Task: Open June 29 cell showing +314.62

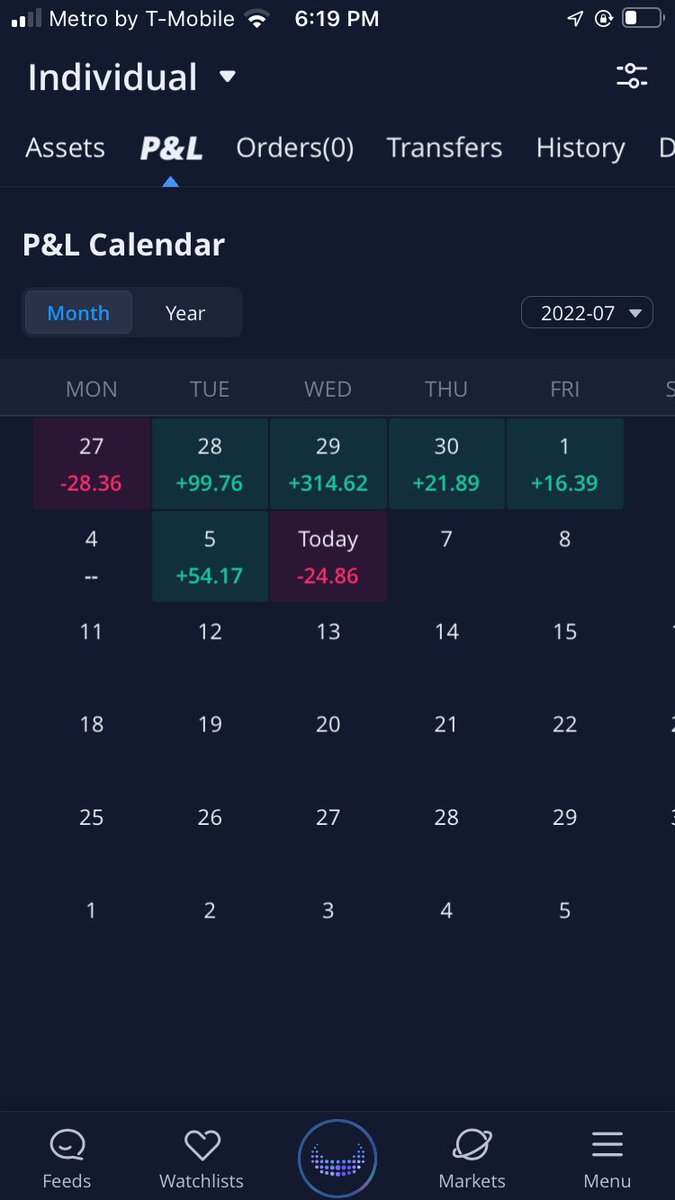Action: [x=328, y=464]
